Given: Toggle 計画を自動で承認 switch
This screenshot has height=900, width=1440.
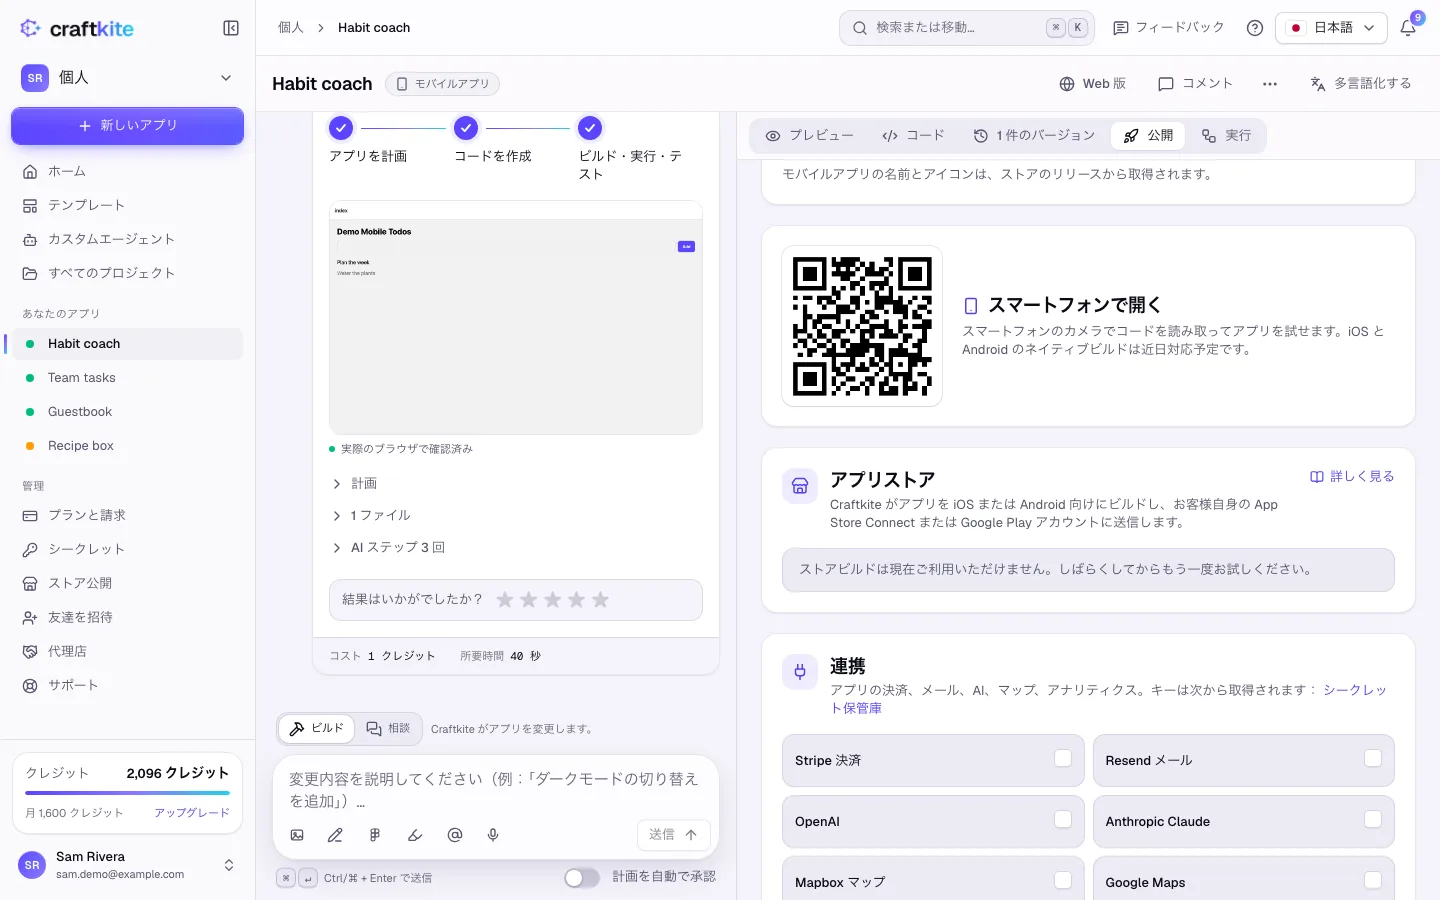Looking at the screenshot, I should tap(582, 877).
